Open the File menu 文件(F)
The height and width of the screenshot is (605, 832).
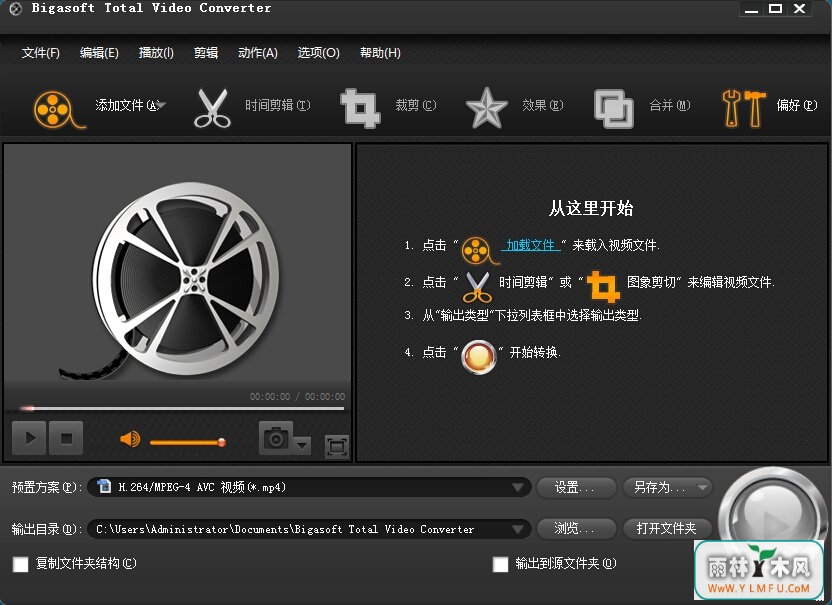pos(41,53)
